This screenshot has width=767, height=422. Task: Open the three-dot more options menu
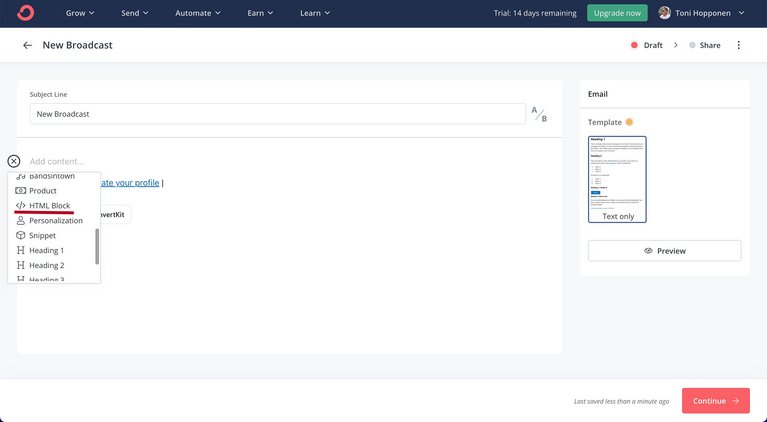(739, 45)
